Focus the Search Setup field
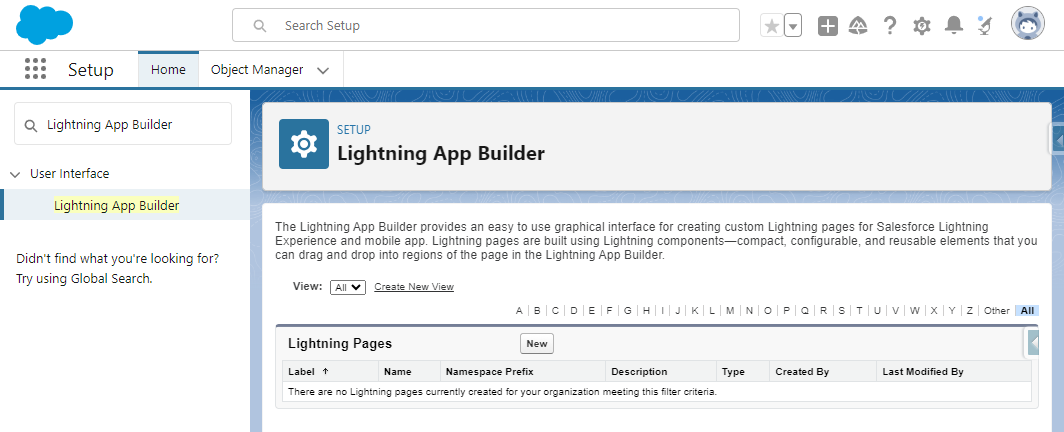Screen dimensions: 1064x432 [486, 25]
